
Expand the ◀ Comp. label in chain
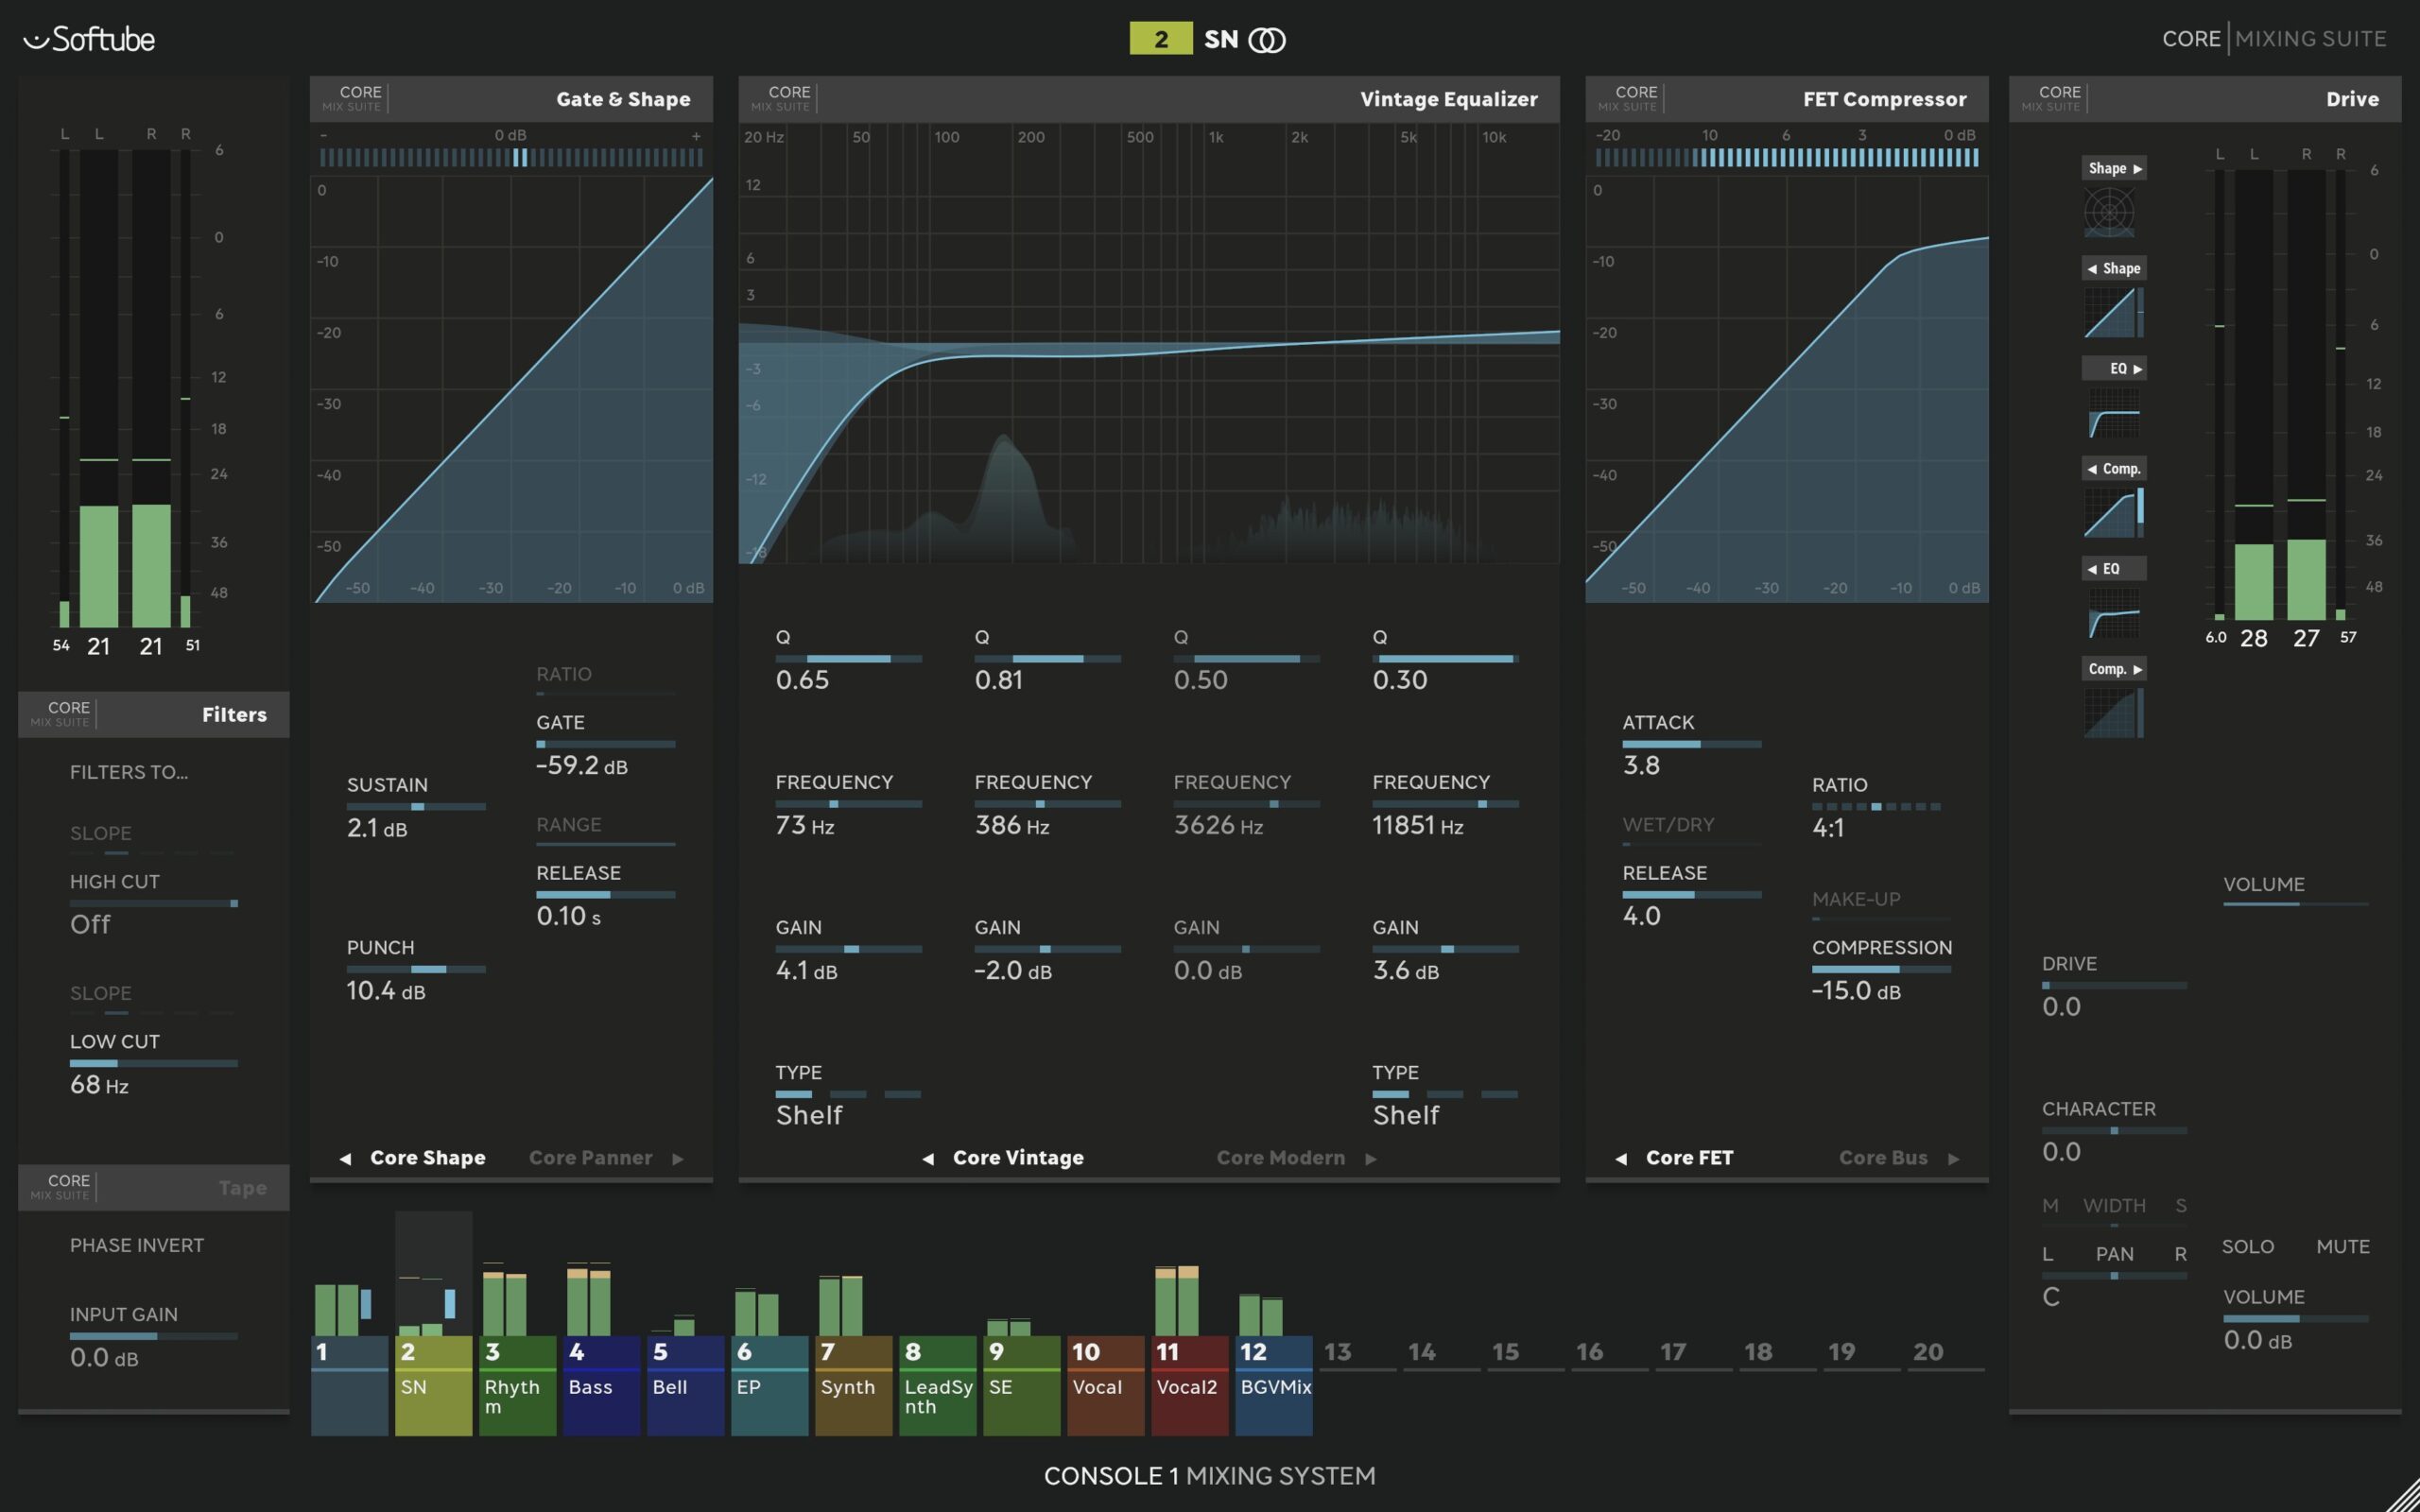point(2115,468)
